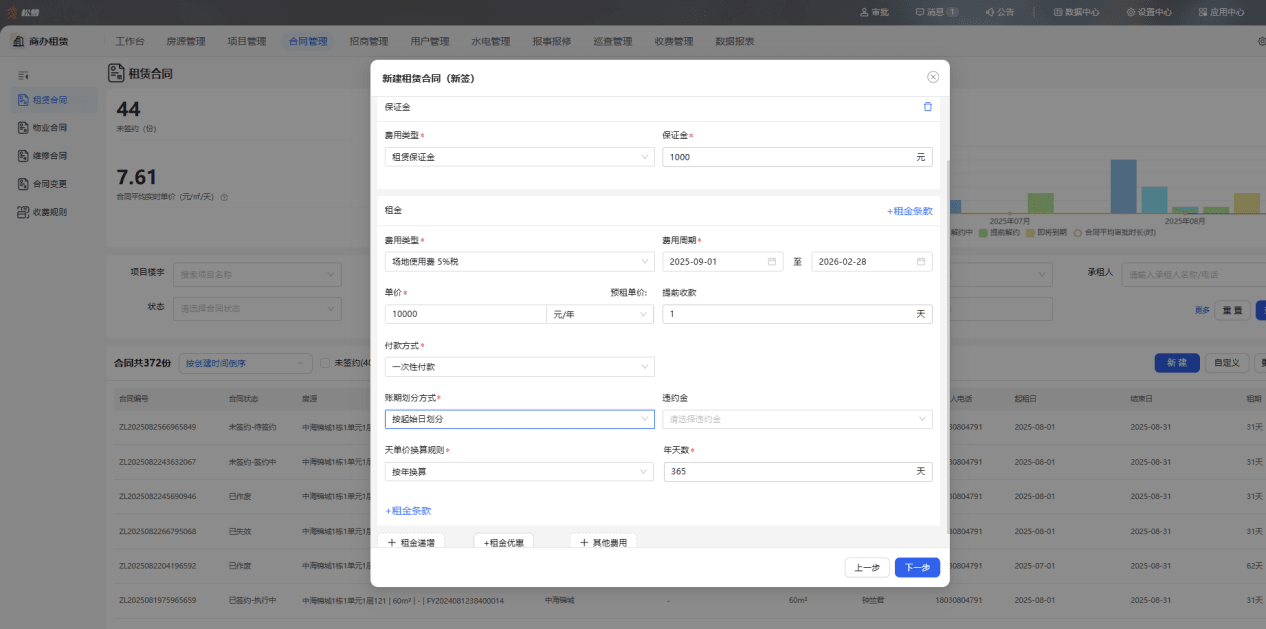
Task: Click the 承租人 name/phone search field
Action: click(x=1194, y=274)
